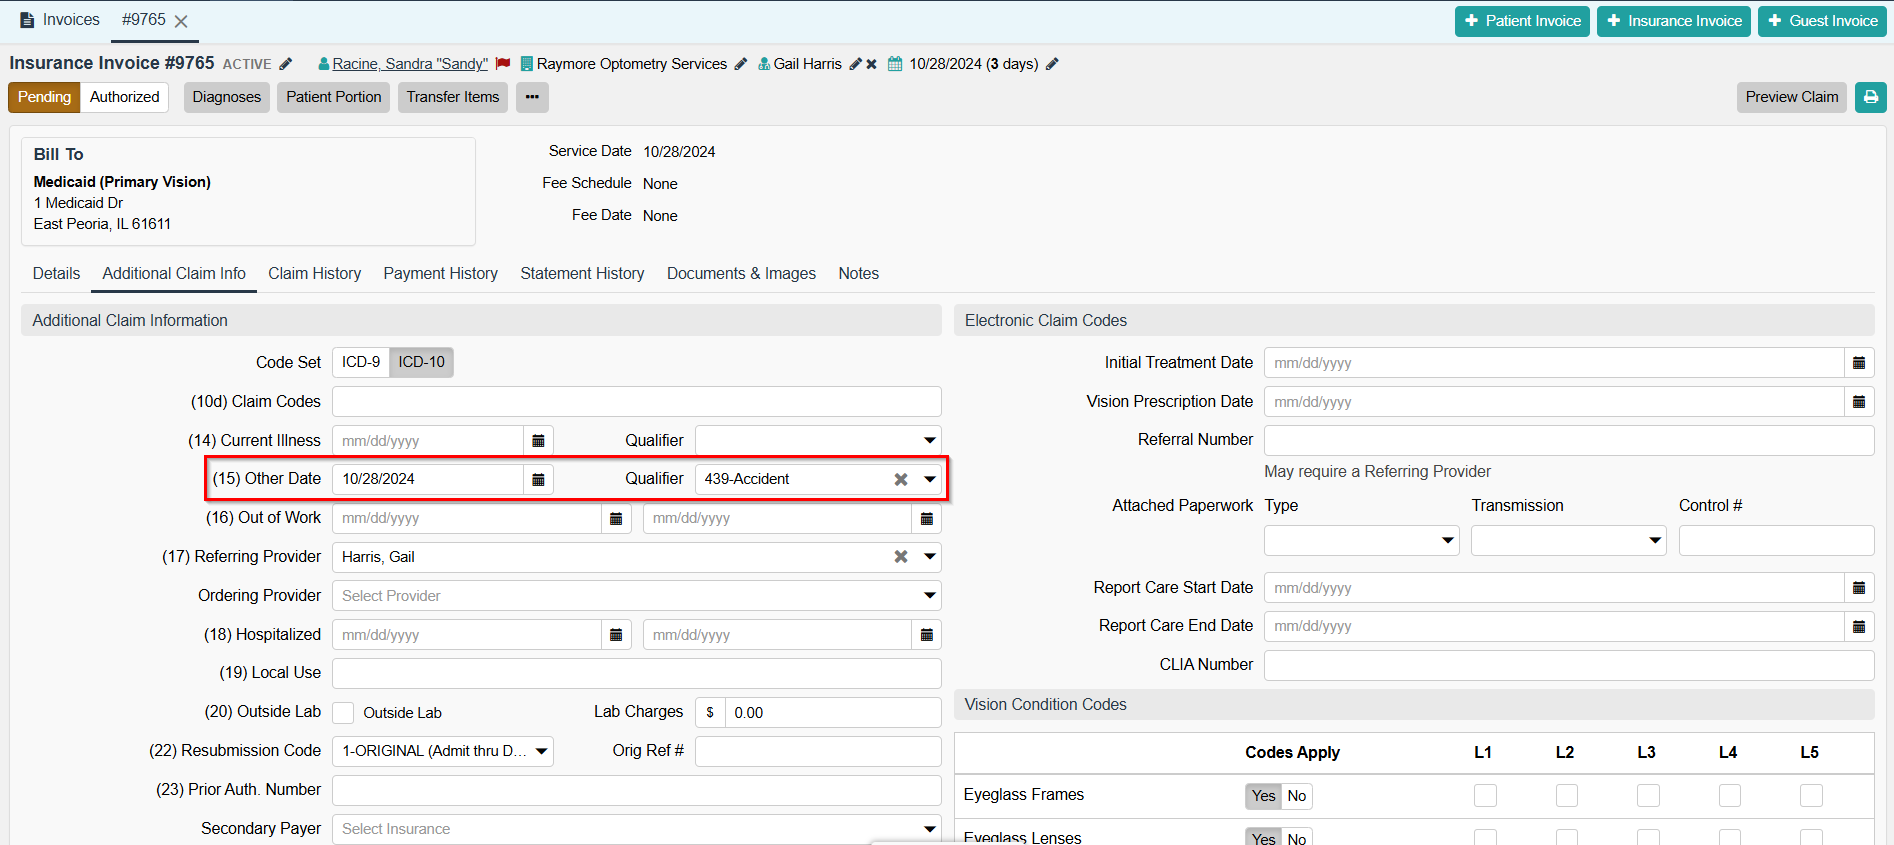1894x845 pixels.
Task: Click the Preview Claim button
Action: coord(1791,97)
